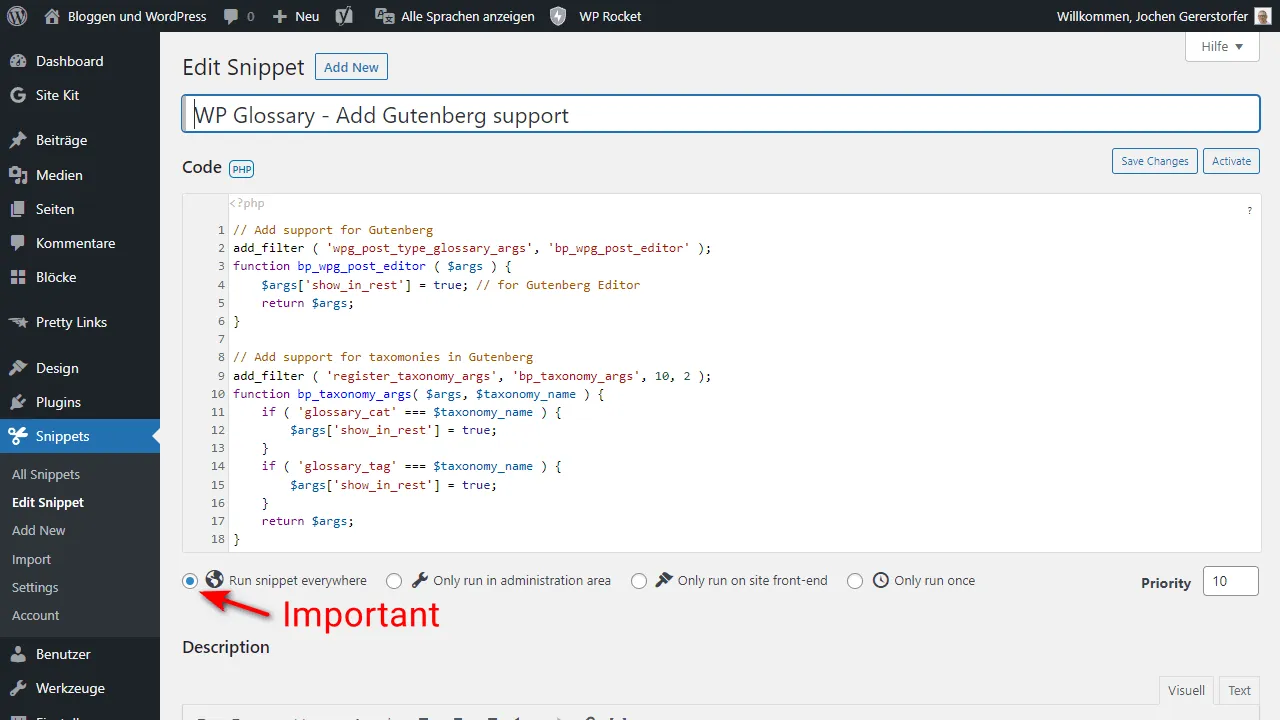Click the PHP badge next to Code
1280x720 pixels.
[x=241, y=168]
